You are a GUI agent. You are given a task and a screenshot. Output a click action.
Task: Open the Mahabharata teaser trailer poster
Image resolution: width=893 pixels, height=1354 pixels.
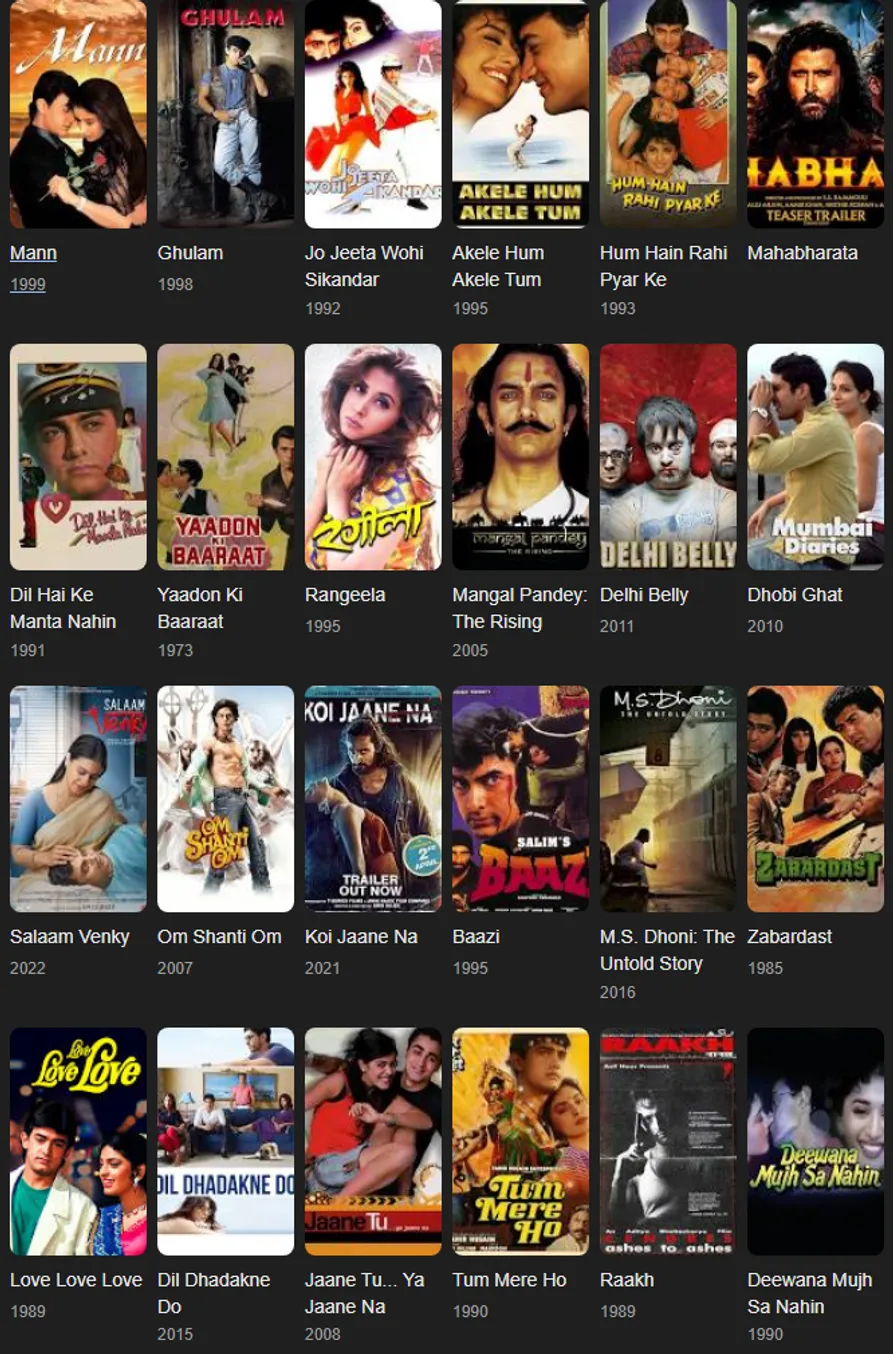tap(816, 114)
